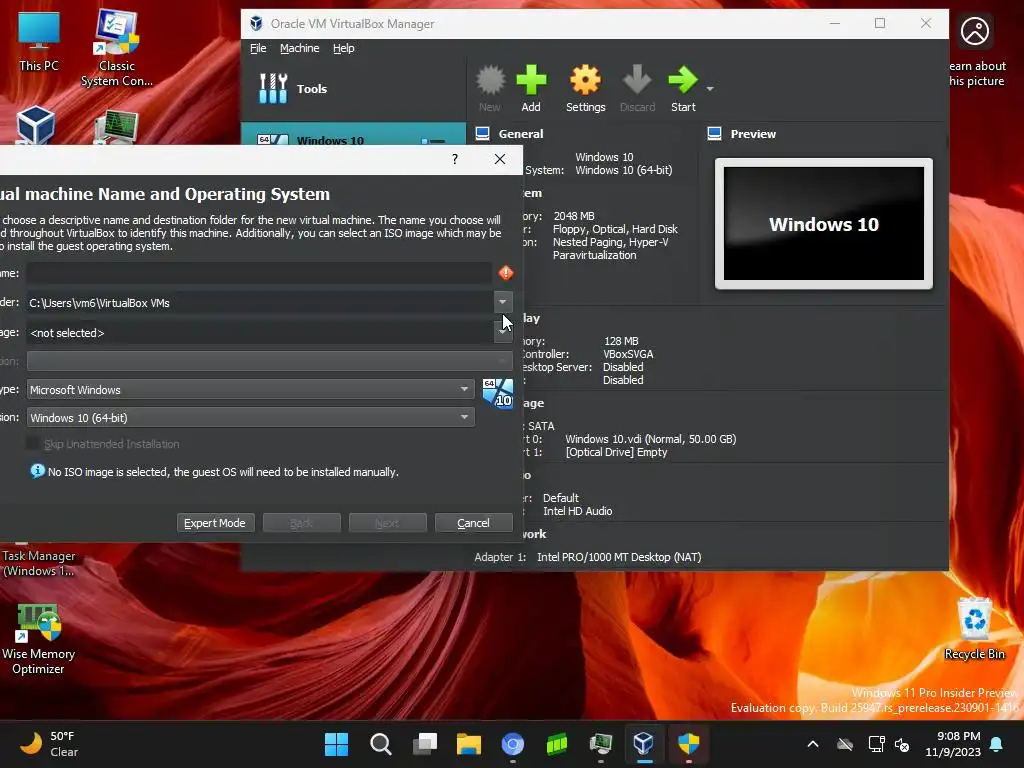Open the Microsoft Windows type dropdown

[250, 389]
